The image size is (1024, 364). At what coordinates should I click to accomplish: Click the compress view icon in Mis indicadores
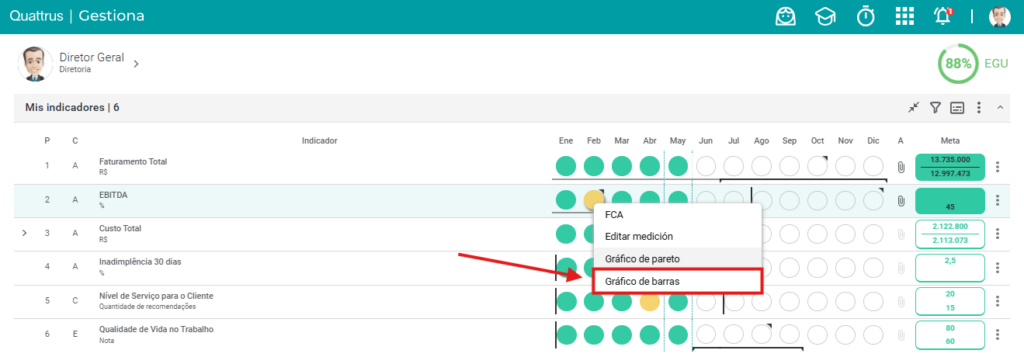tap(914, 107)
